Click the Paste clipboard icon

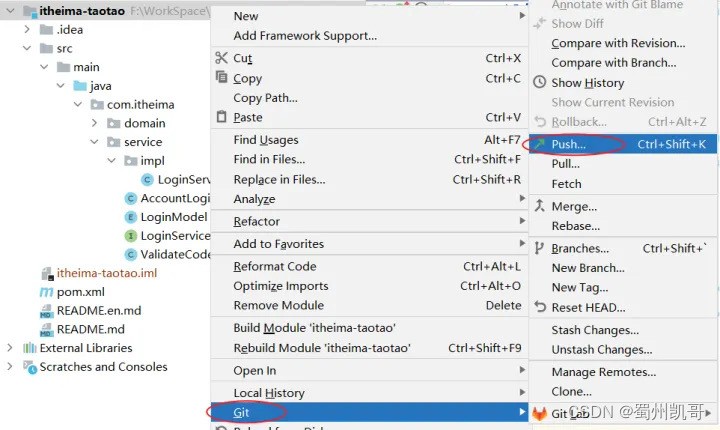pos(221,117)
